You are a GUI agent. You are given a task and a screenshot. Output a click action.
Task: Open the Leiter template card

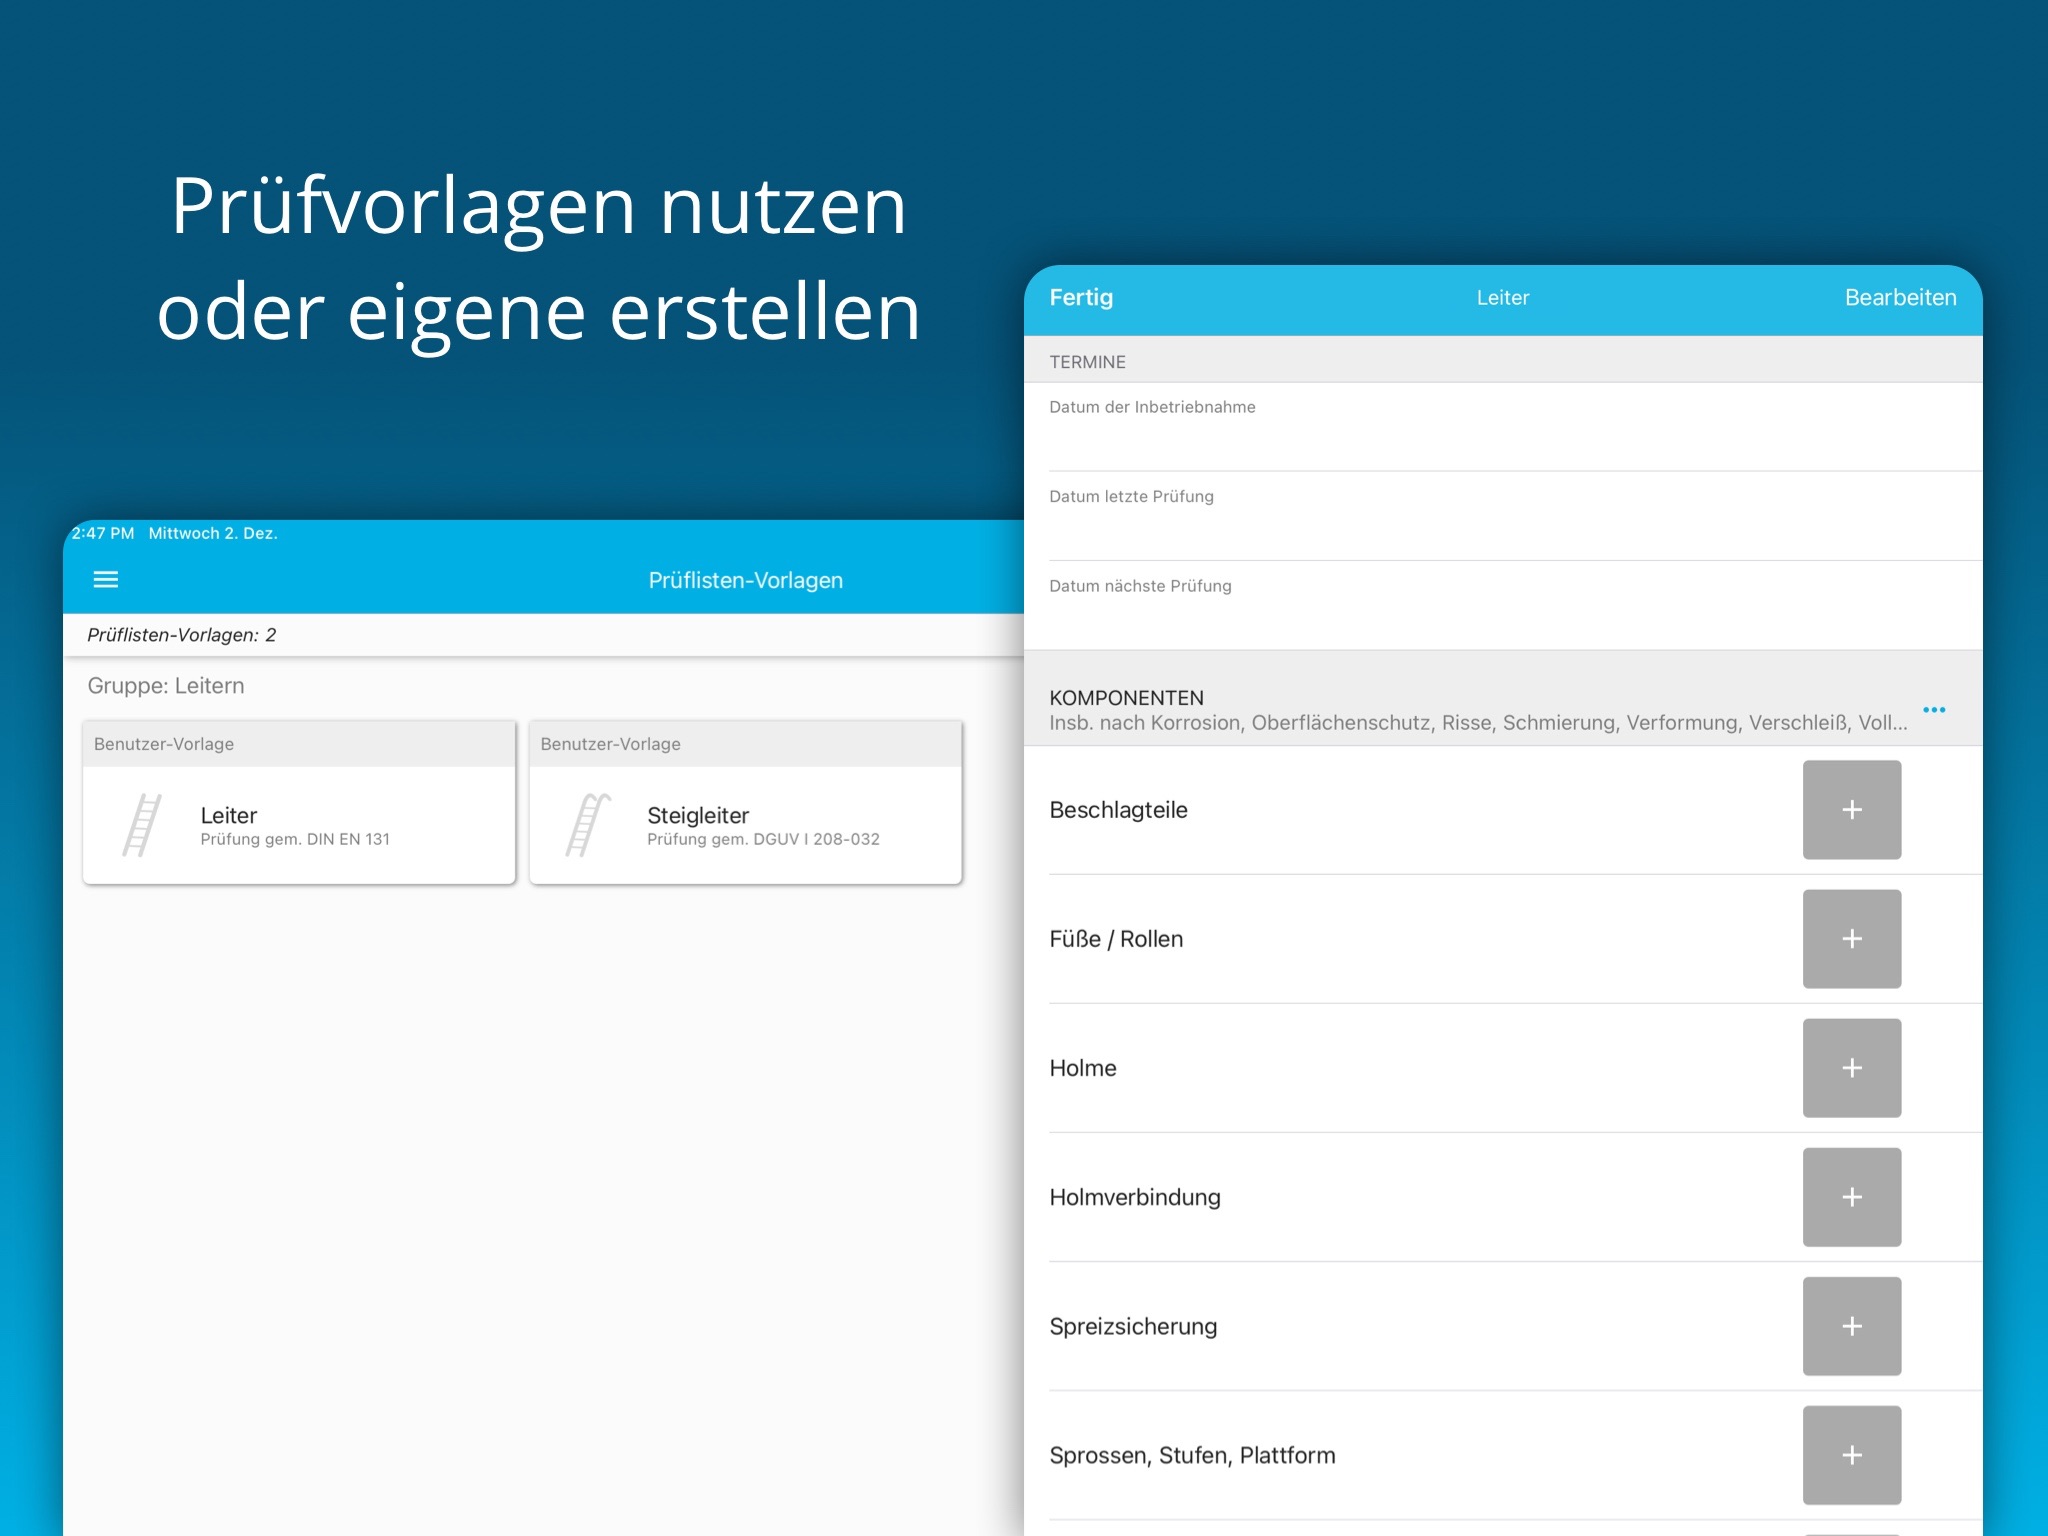click(299, 802)
